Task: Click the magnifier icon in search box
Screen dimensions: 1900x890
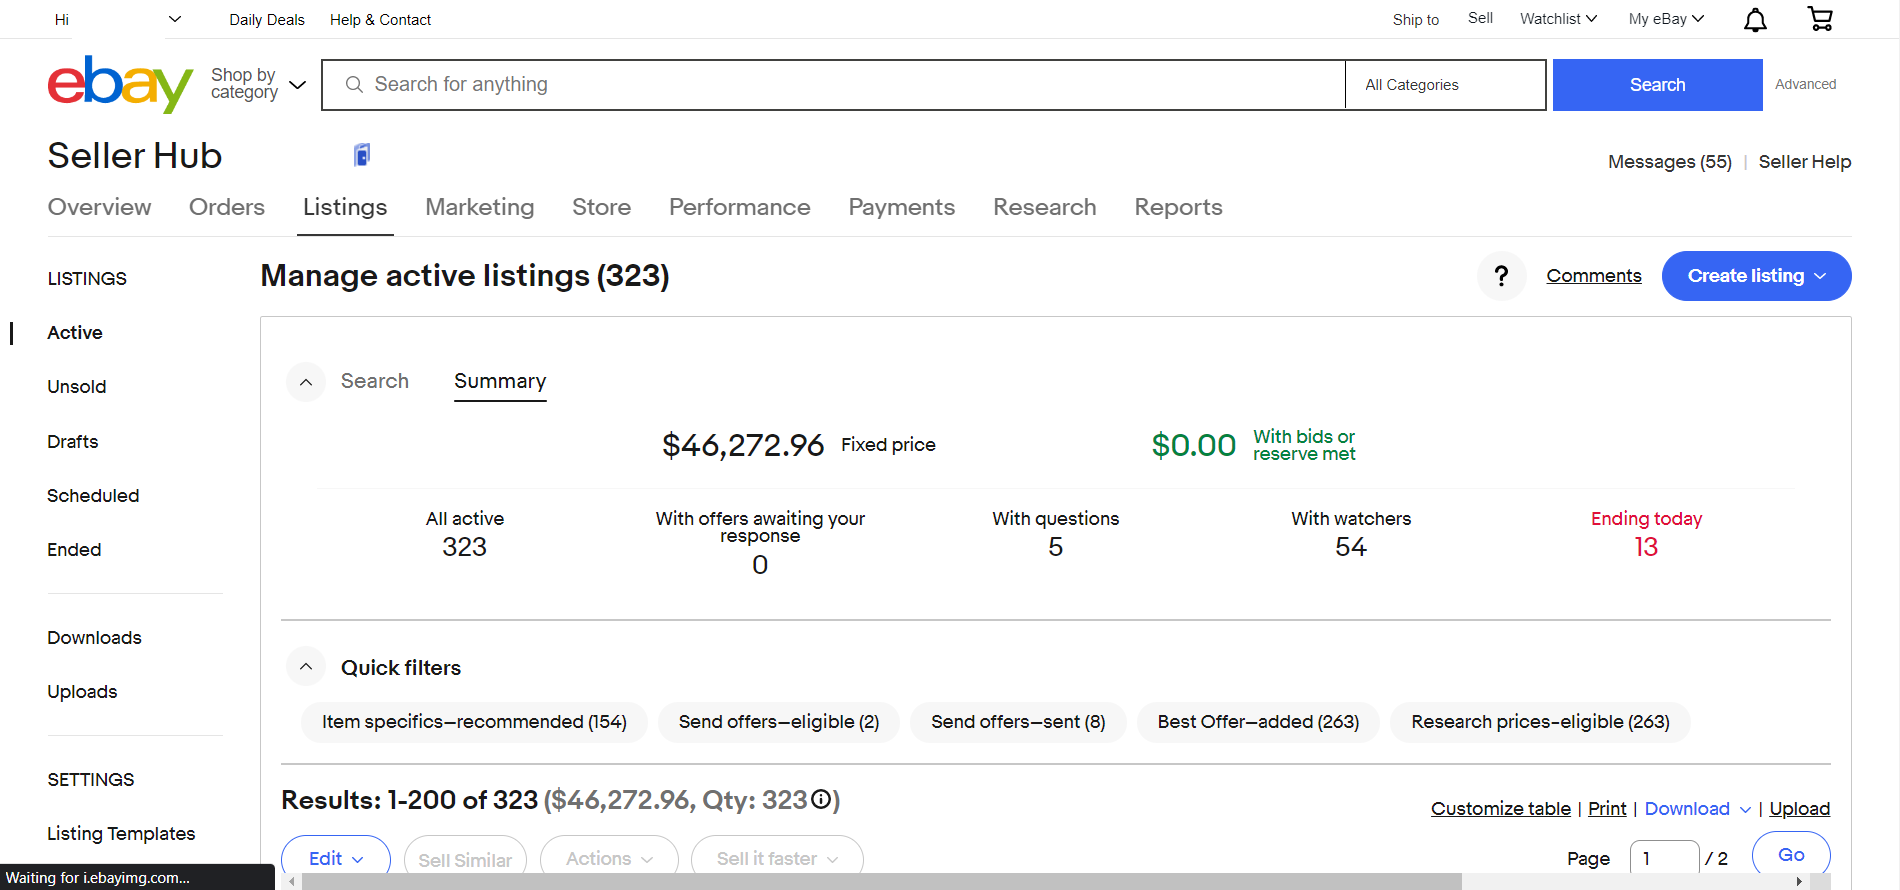Action: tap(354, 85)
